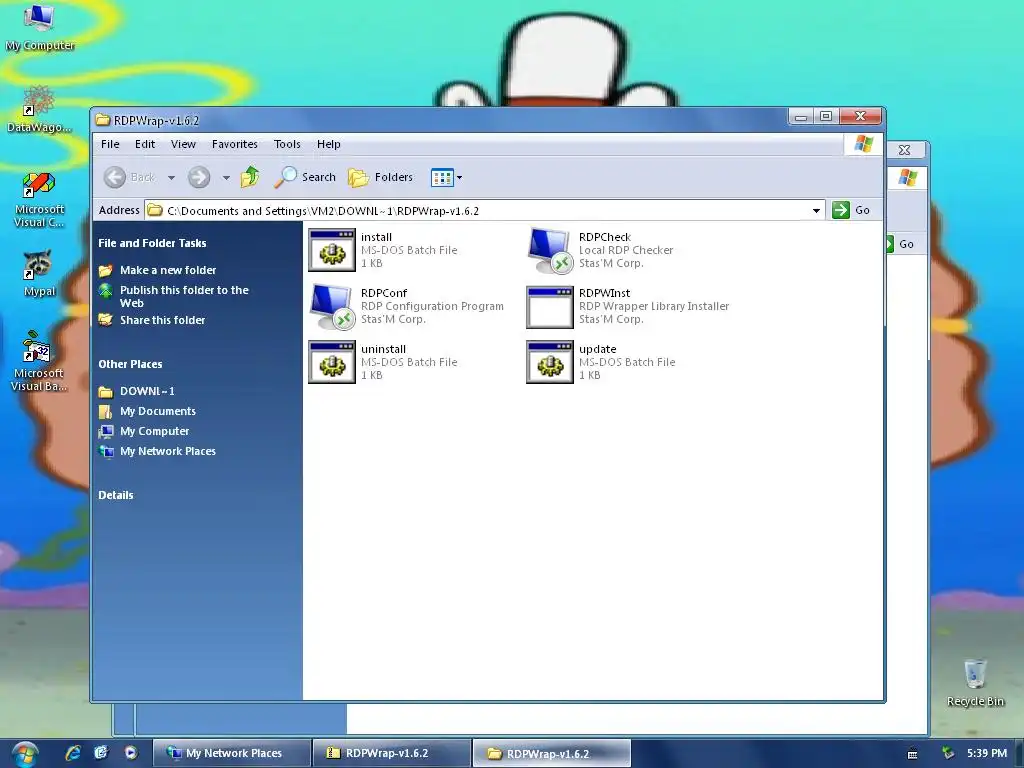Click the Microsoft Visual C++ desktop shortcut

pyautogui.click(x=39, y=200)
